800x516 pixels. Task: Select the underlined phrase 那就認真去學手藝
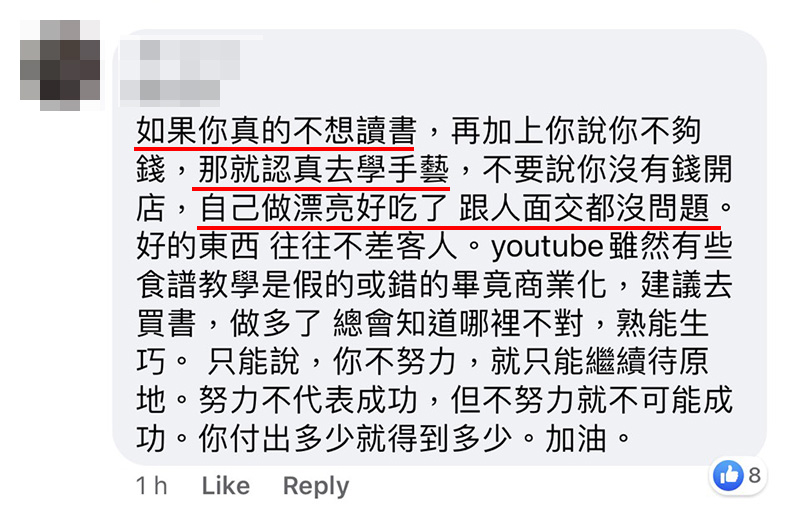[323, 169]
